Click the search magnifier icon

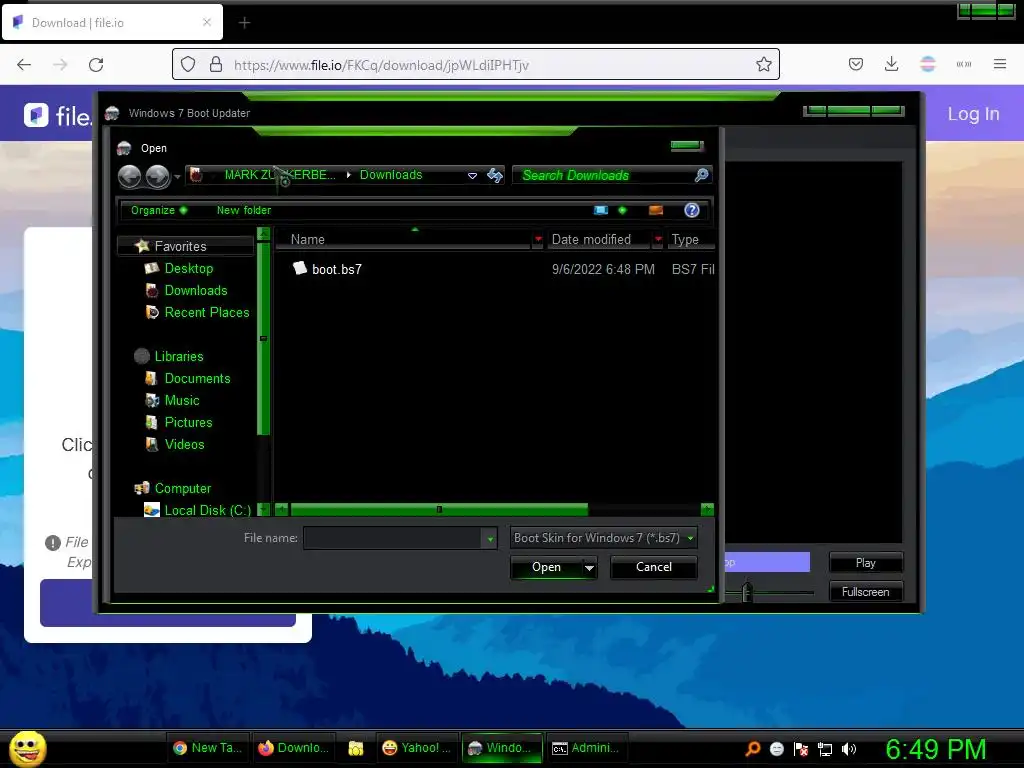[701, 175]
